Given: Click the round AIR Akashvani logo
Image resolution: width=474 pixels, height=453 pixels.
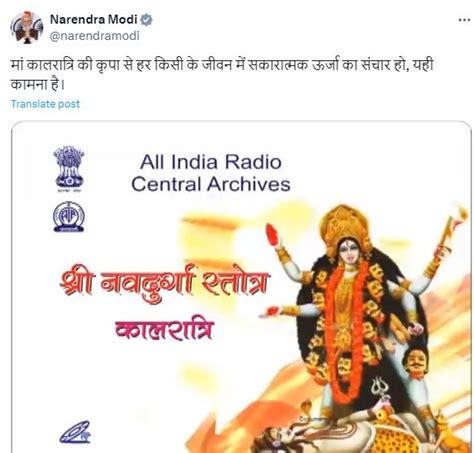Looking at the screenshot, I should click(x=69, y=217).
